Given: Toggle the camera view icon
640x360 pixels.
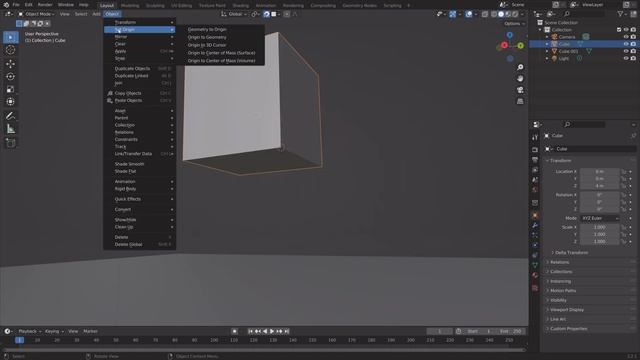Looking at the screenshot, I should coord(520,90).
